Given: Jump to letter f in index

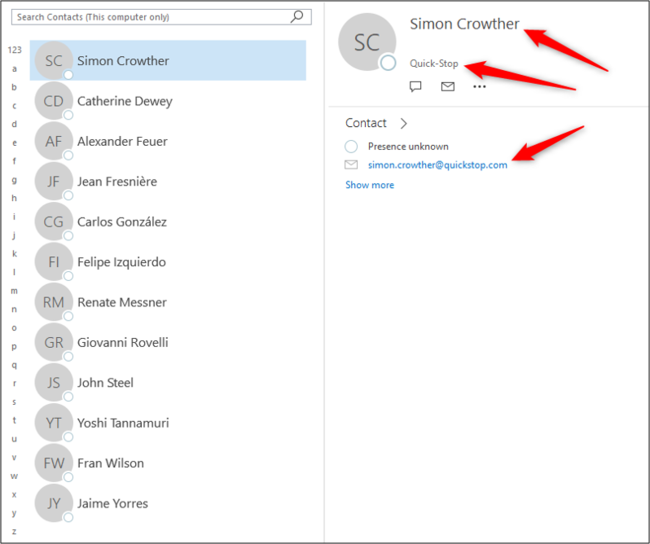Looking at the screenshot, I should 15,161.
